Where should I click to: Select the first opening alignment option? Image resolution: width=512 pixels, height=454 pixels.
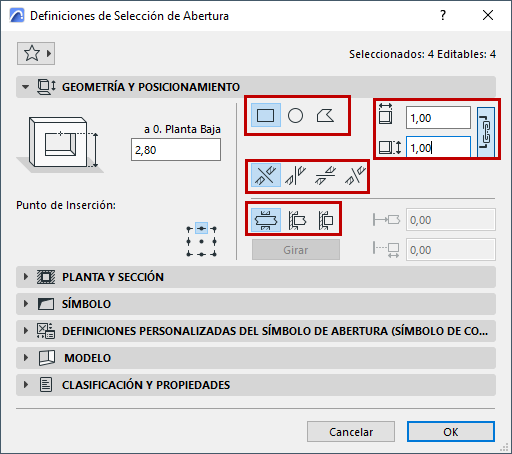tap(266, 175)
